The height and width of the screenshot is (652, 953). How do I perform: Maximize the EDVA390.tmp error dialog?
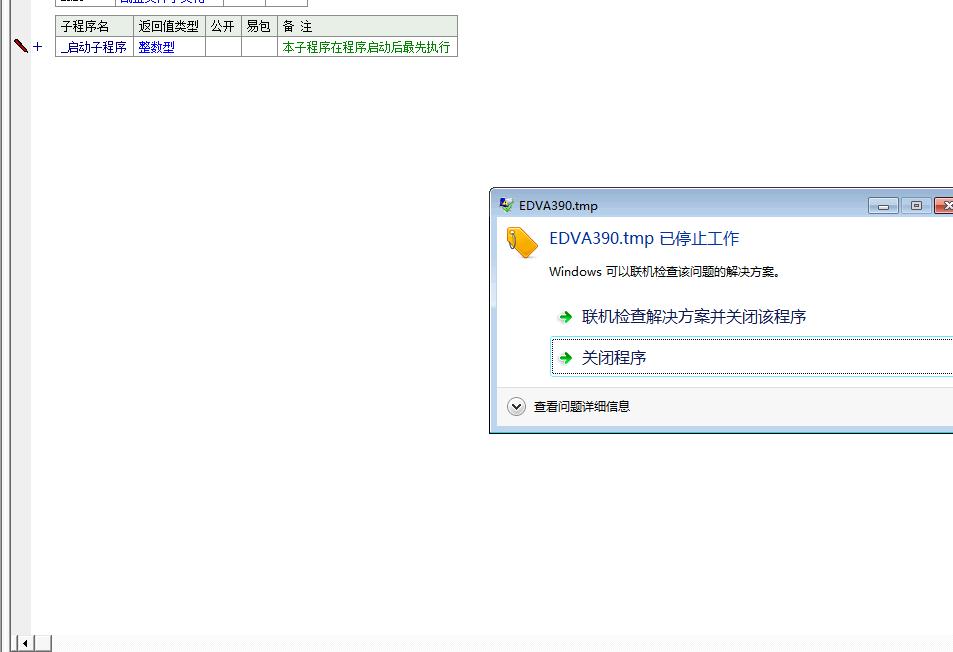coord(916,206)
